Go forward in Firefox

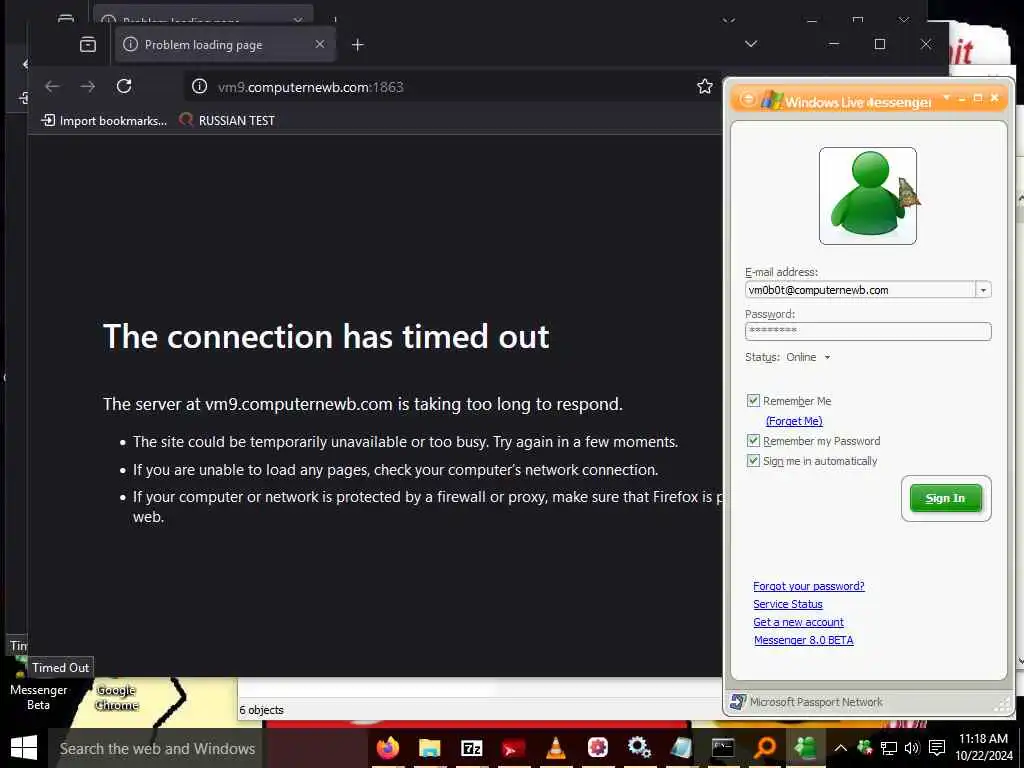coord(88,86)
